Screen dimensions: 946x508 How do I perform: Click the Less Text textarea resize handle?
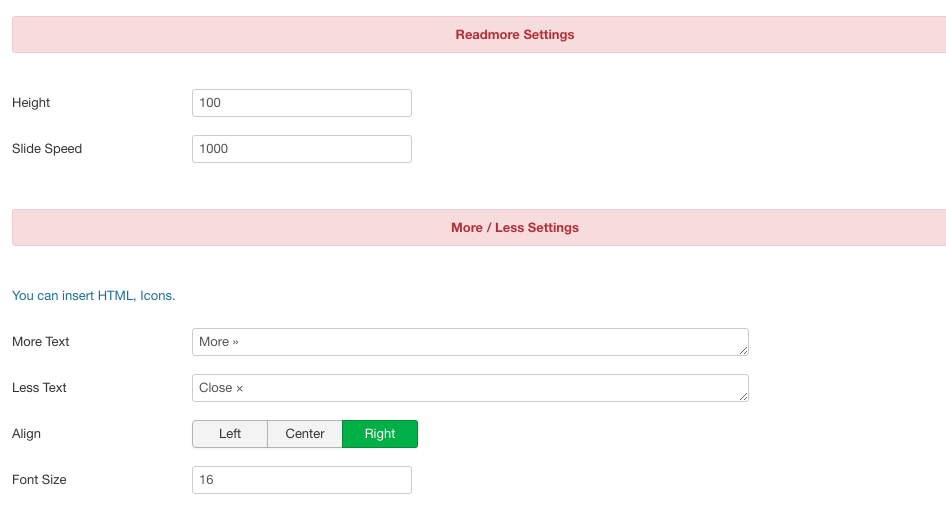pos(743,396)
